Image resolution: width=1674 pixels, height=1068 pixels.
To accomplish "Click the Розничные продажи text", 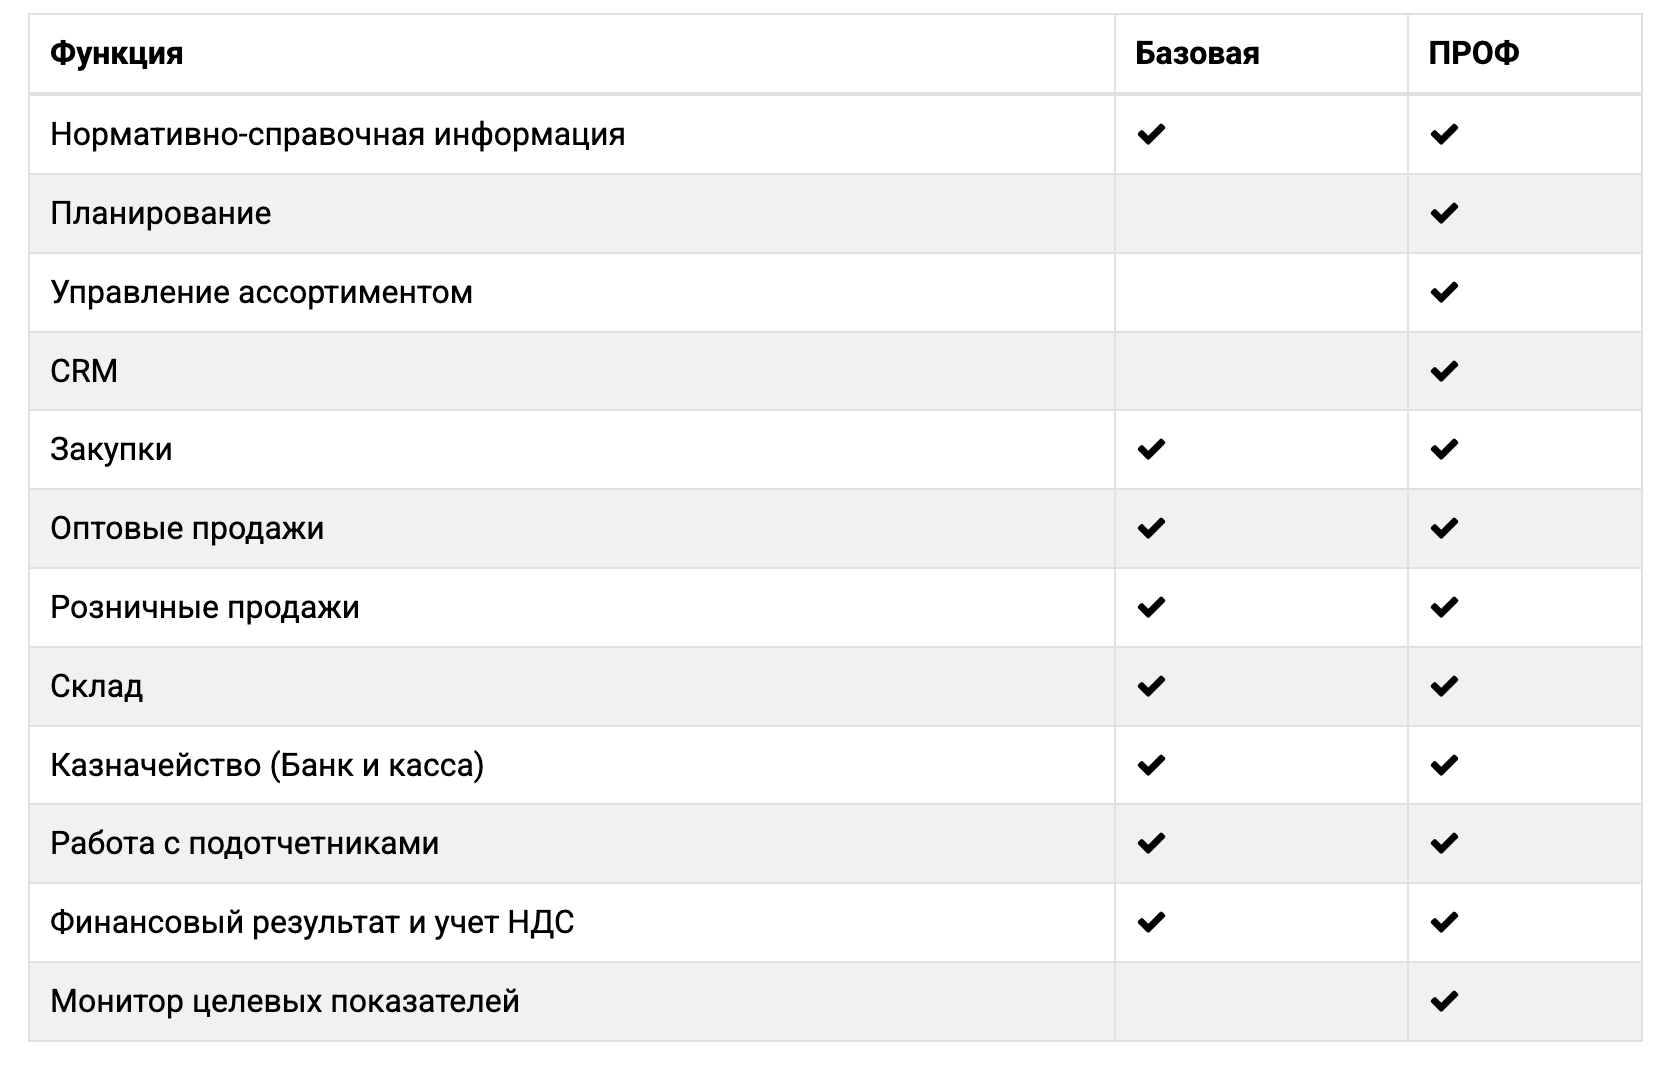I will pyautogui.click(x=205, y=607).
